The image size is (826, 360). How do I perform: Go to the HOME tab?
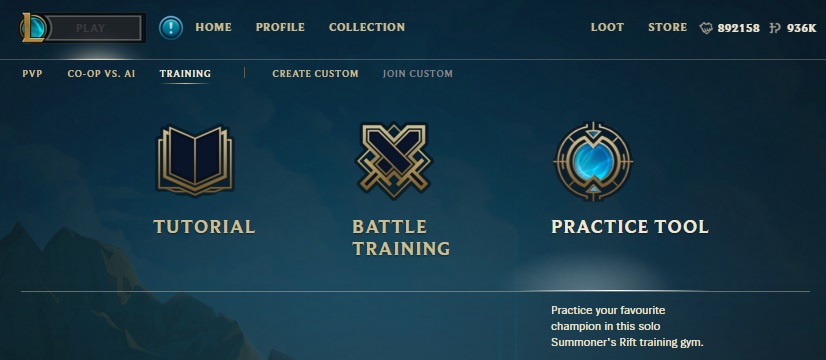[x=213, y=27]
